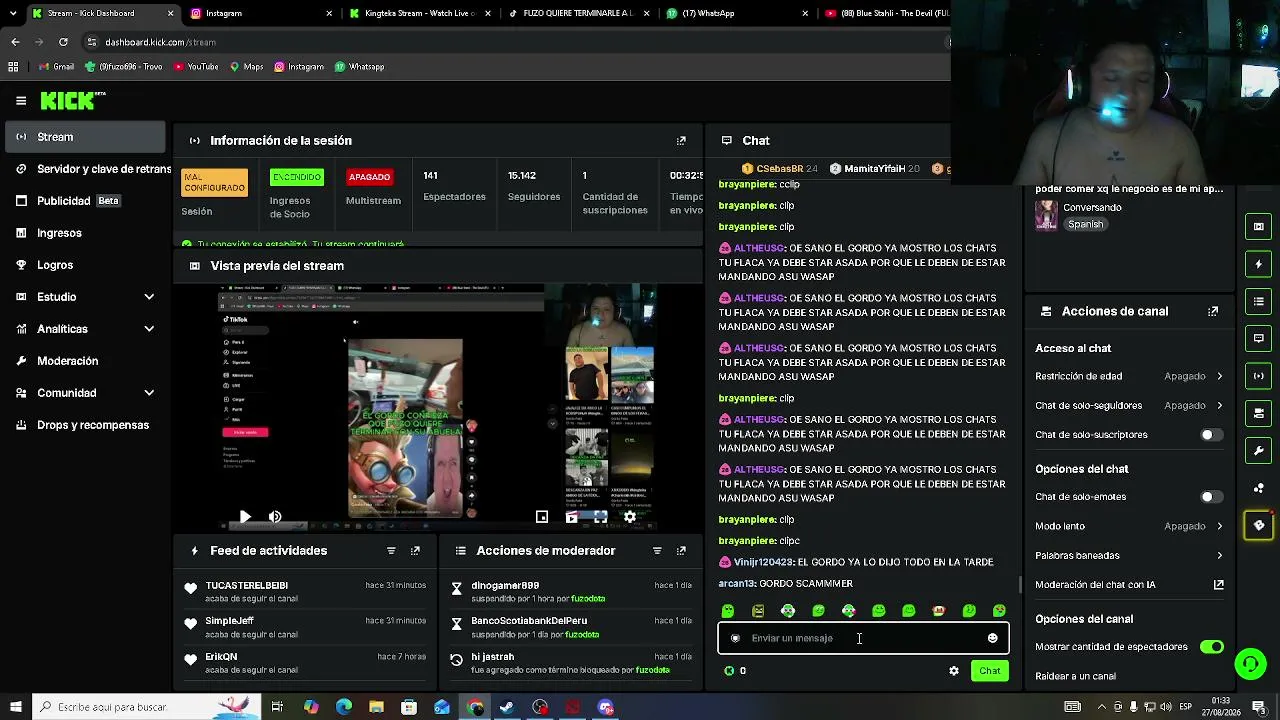Image resolution: width=1280 pixels, height=720 pixels.
Task: Open the stream preview icon in right rail
Action: coord(1259,227)
